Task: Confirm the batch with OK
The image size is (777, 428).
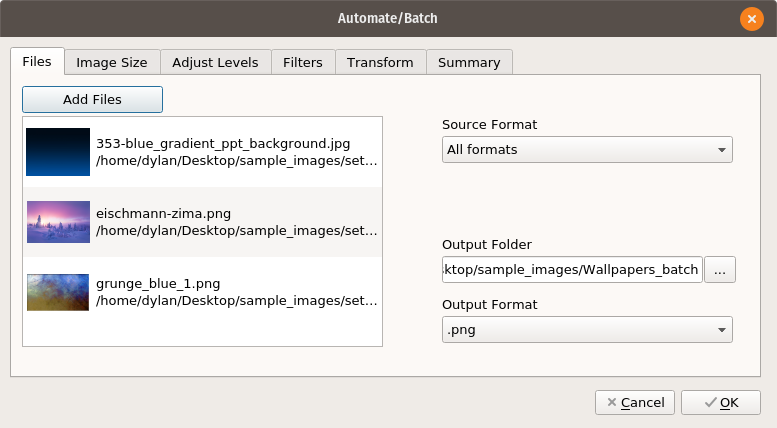Action: (x=721, y=402)
